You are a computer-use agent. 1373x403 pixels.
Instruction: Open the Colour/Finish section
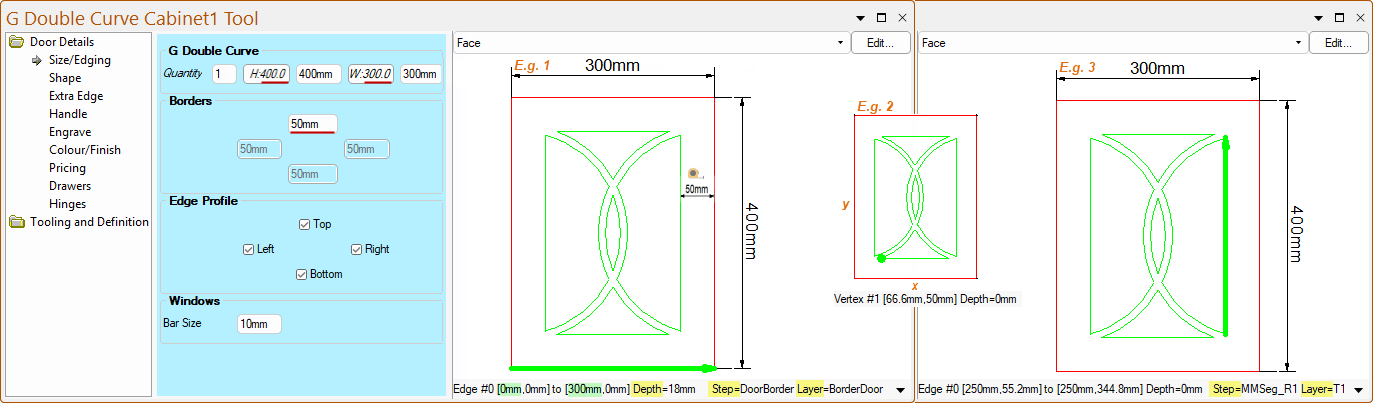coord(85,150)
